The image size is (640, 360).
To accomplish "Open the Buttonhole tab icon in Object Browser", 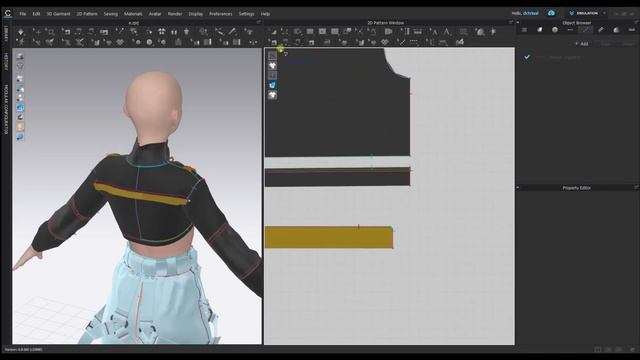I will (570, 30).
